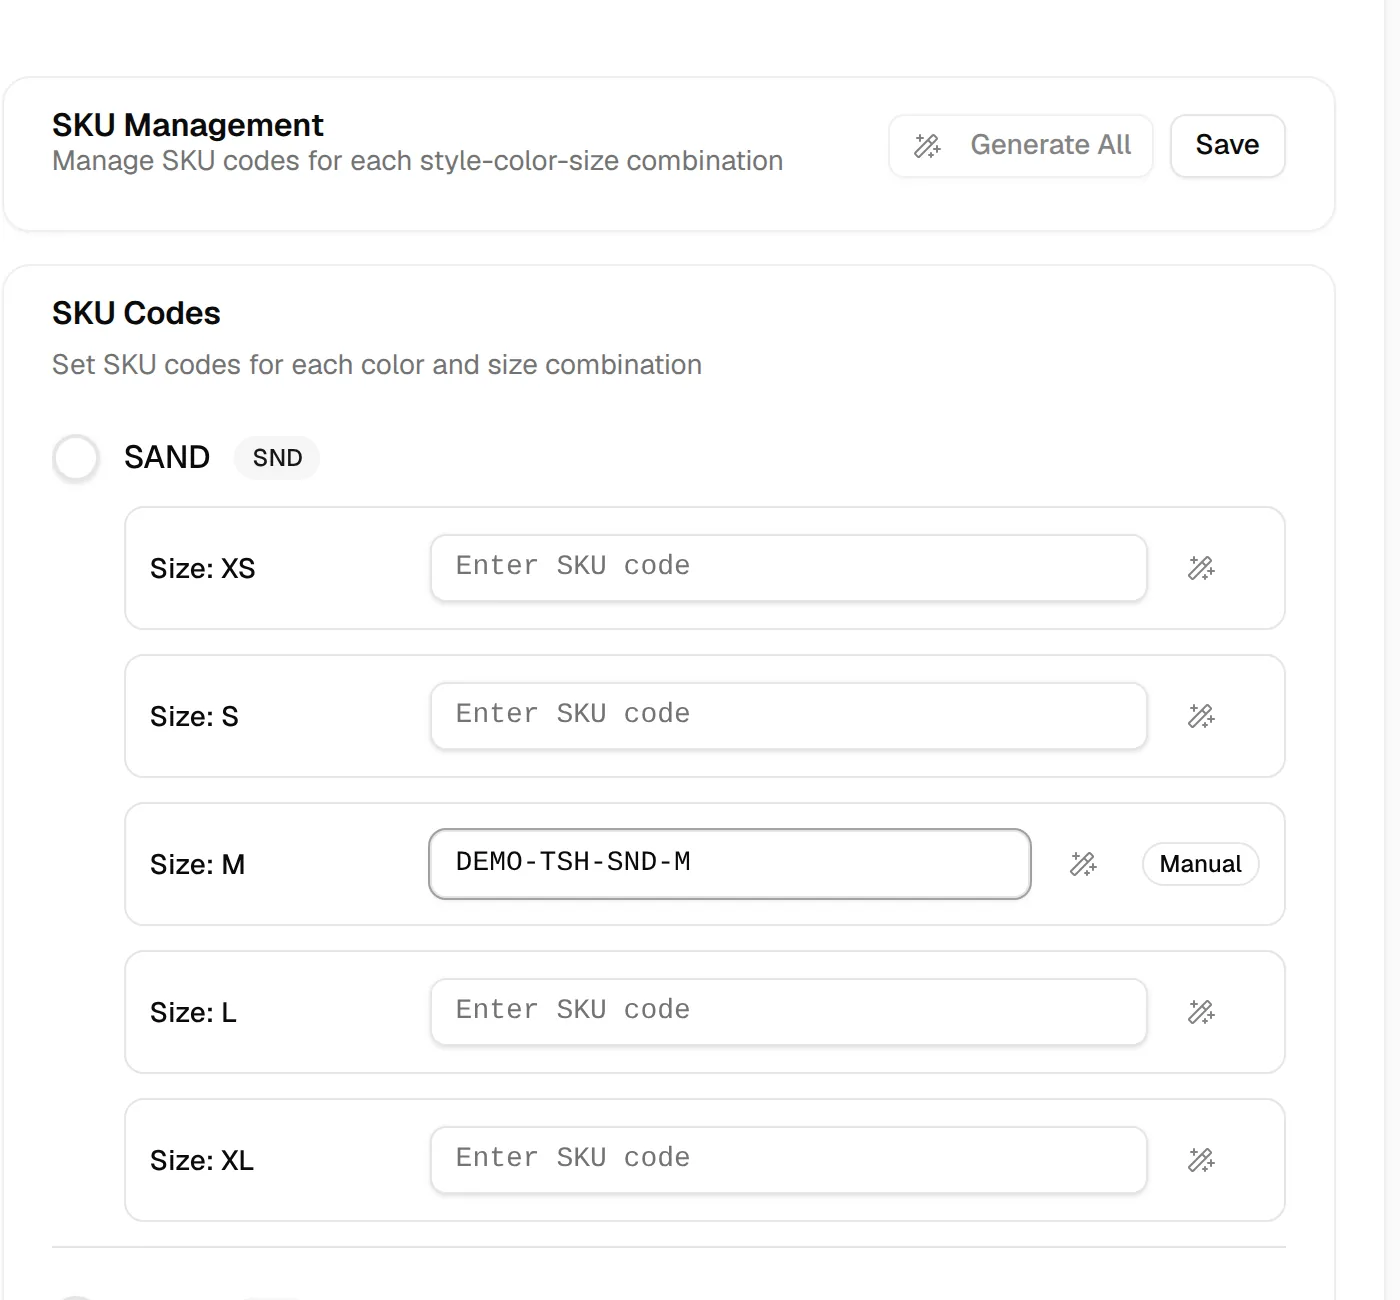The height and width of the screenshot is (1300, 1400).
Task: Generate SKU for Size XS
Action: pyautogui.click(x=1201, y=568)
